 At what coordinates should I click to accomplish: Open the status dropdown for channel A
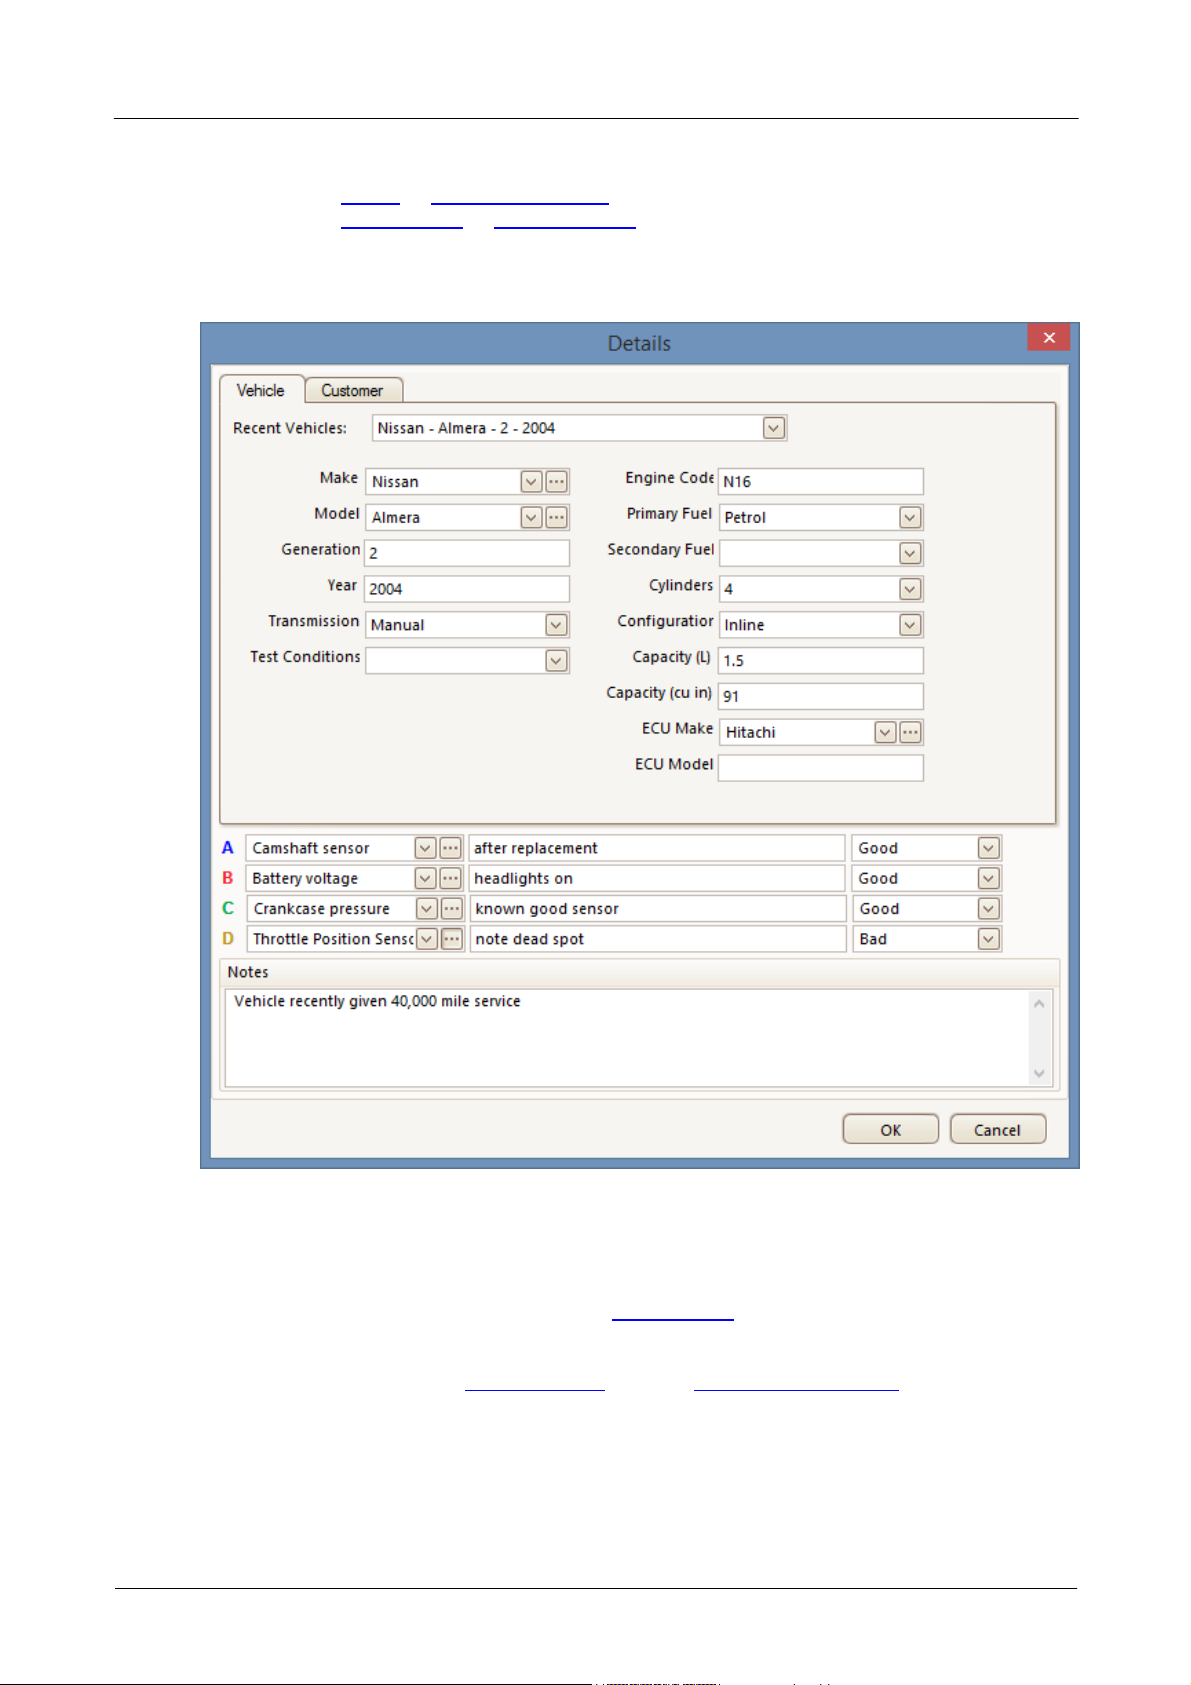tap(988, 848)
